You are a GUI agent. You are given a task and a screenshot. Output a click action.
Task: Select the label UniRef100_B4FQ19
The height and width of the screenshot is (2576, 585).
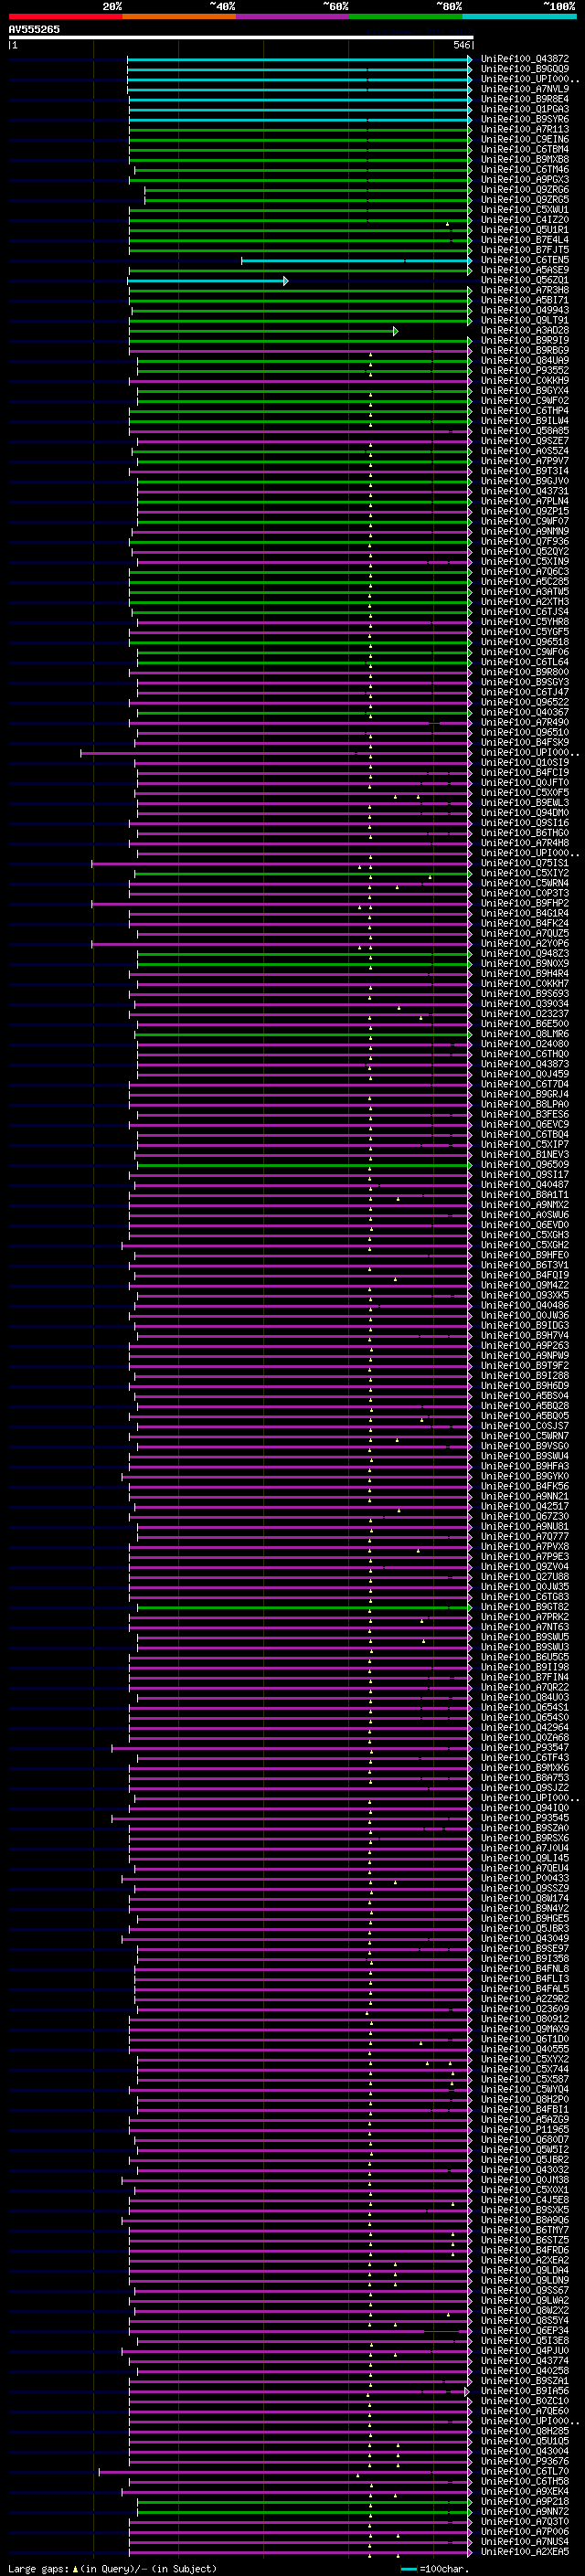[x=525, y=1275]
